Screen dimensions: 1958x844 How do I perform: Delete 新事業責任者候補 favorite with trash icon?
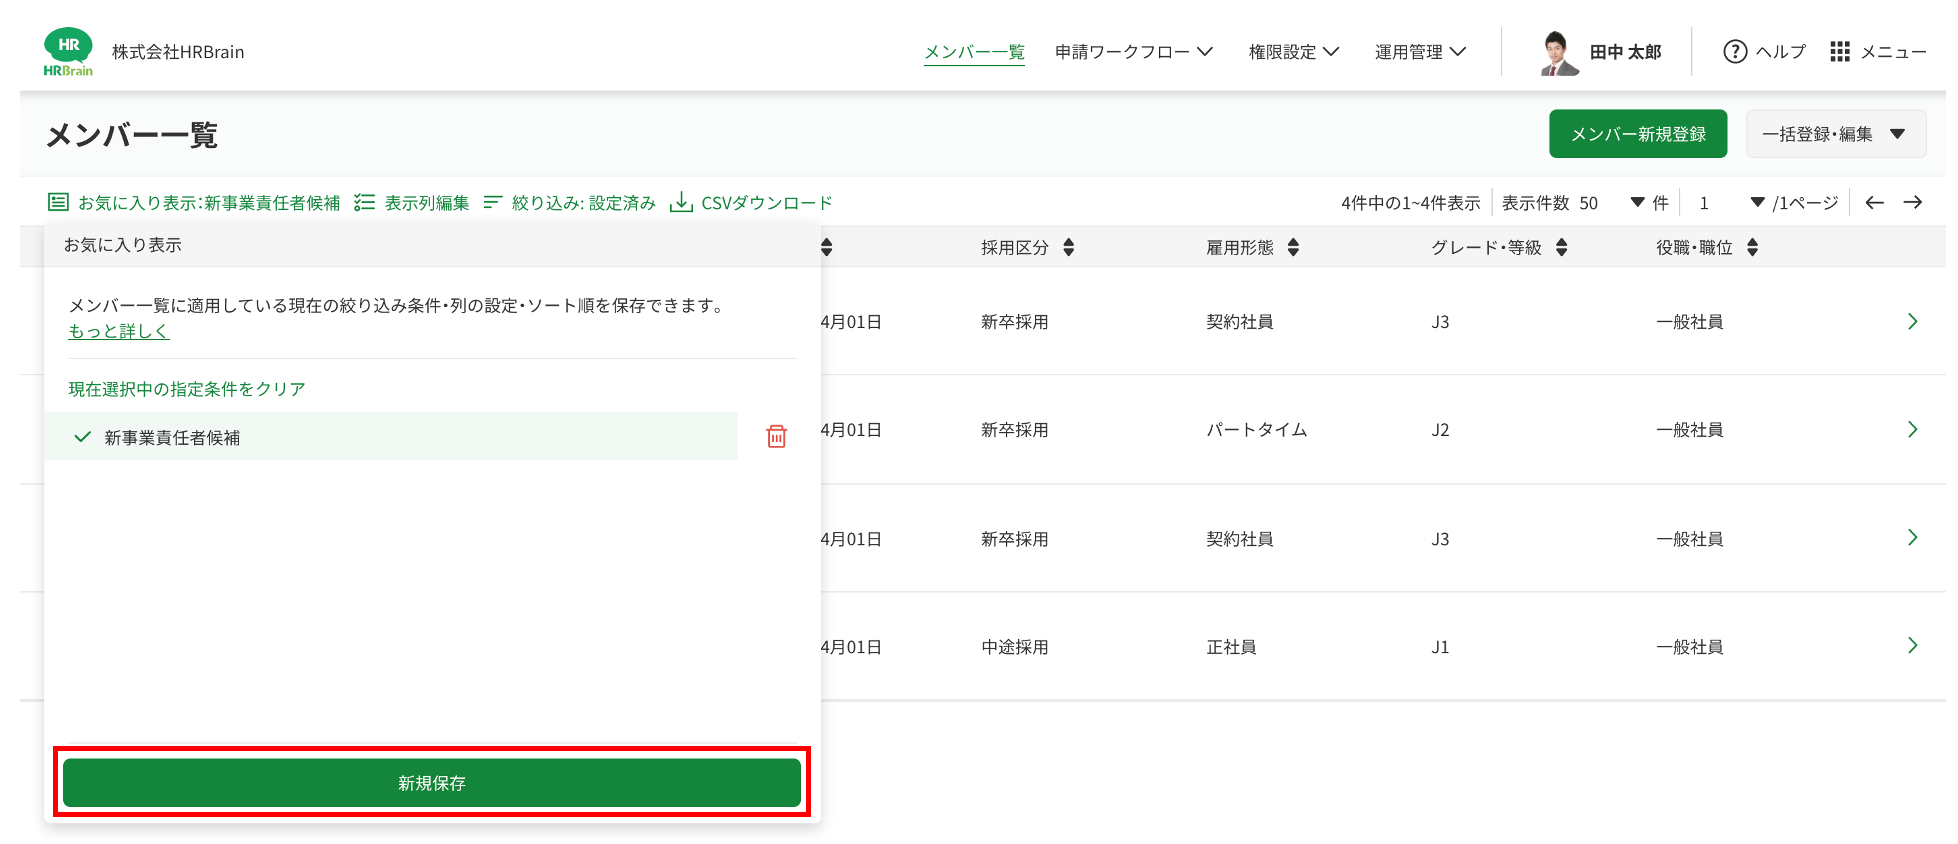point(776,437)
